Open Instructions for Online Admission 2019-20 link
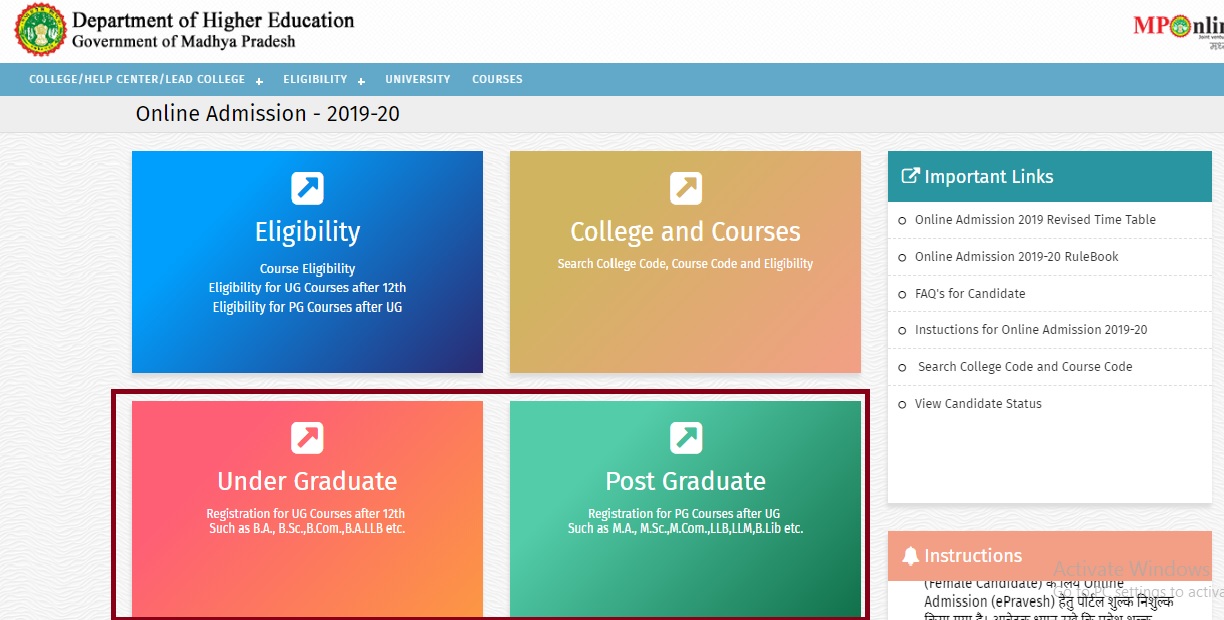This screenshot has width=1224, height=620. click(1030, 330)
